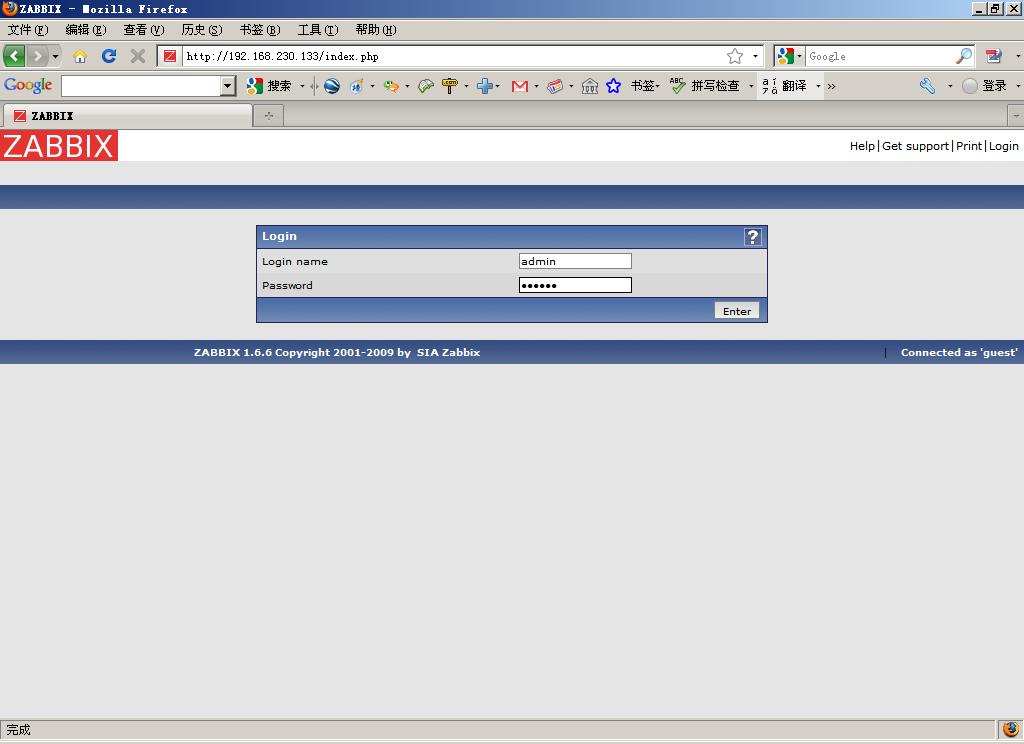Click the 翻译 translate button
Screen dimensions: 1024x744
785,86
